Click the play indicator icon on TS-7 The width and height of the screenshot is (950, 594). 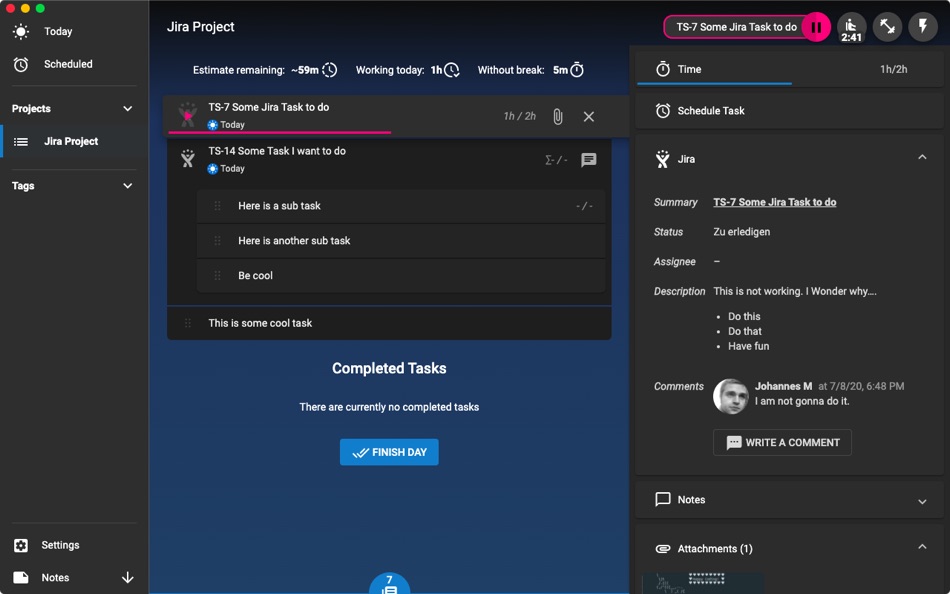pyautogui.click(x=188, y=115)
